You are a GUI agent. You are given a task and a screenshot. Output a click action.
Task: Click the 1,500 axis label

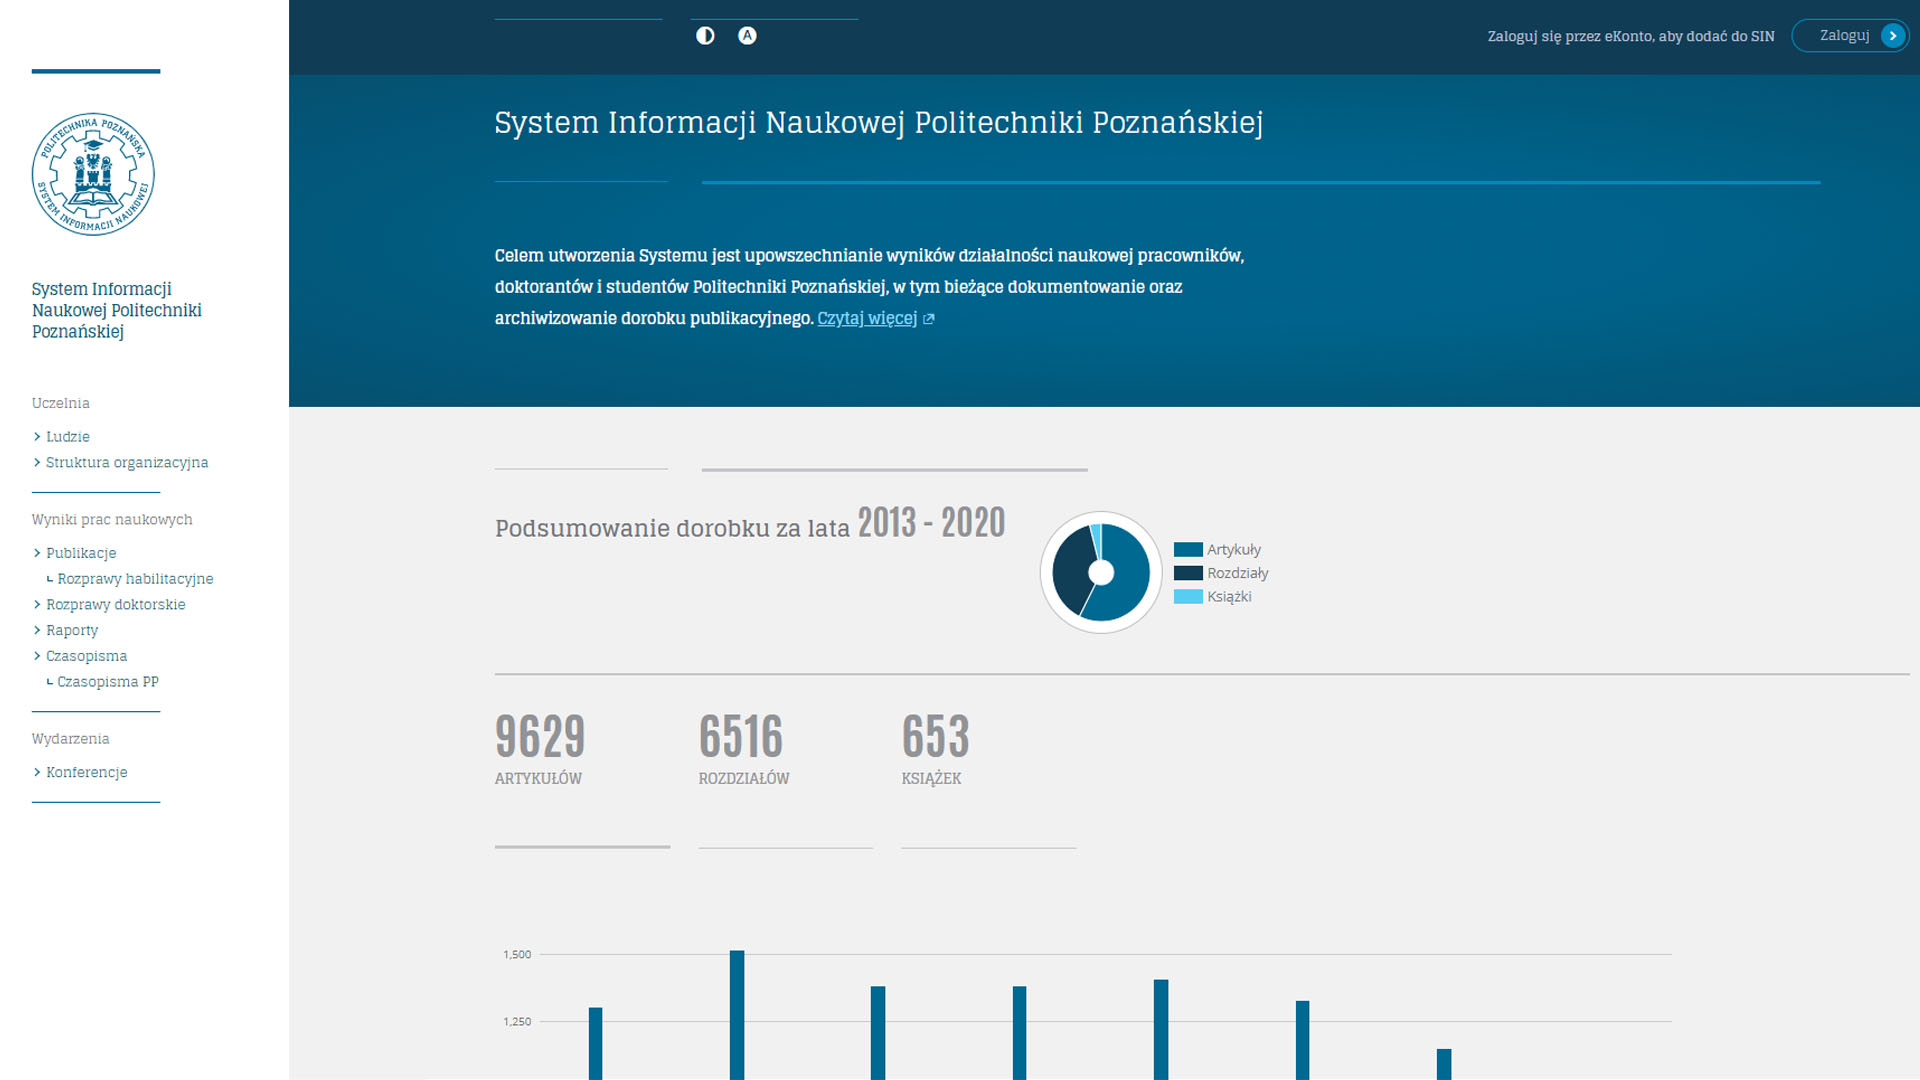[517, 955]
